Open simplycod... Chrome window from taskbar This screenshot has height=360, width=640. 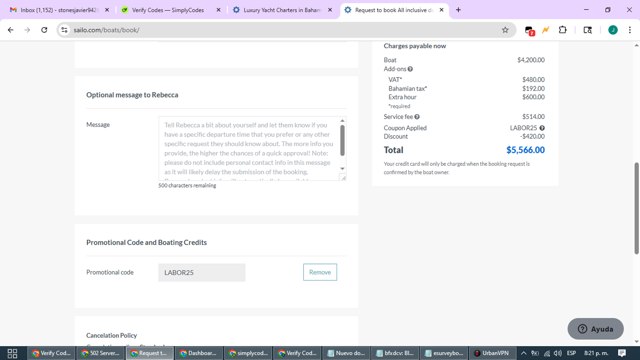point(248,353)
